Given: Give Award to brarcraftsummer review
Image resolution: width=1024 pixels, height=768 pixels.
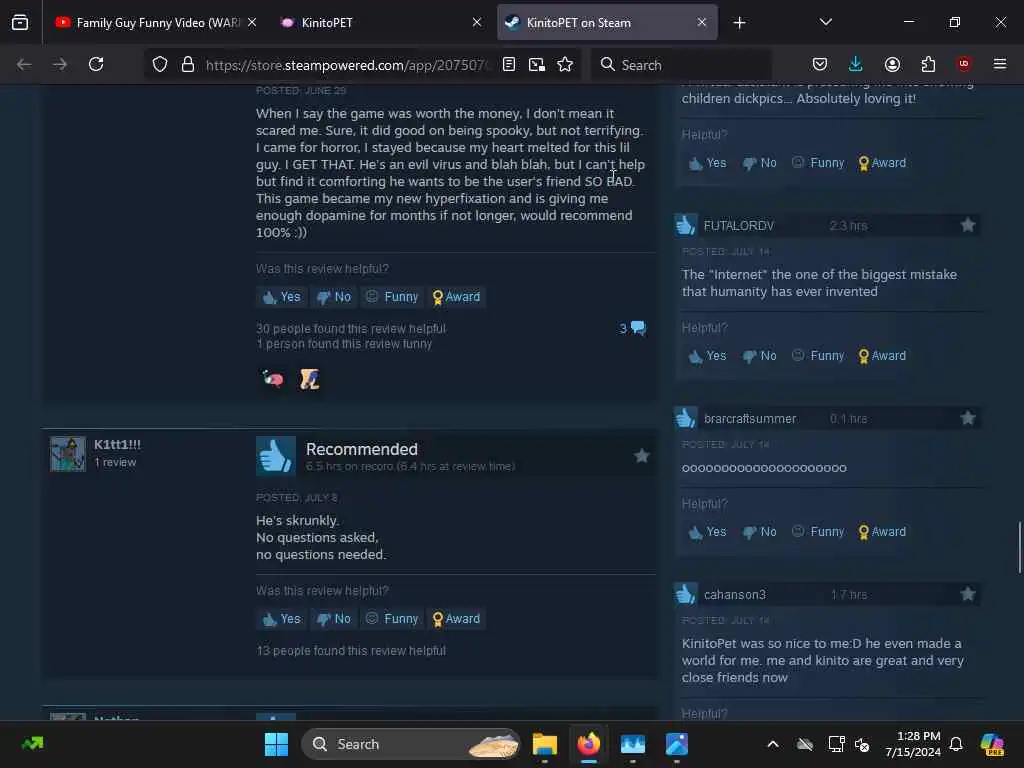Looking at the screenshot, I should pyautogui.click(x=882, y=532).
